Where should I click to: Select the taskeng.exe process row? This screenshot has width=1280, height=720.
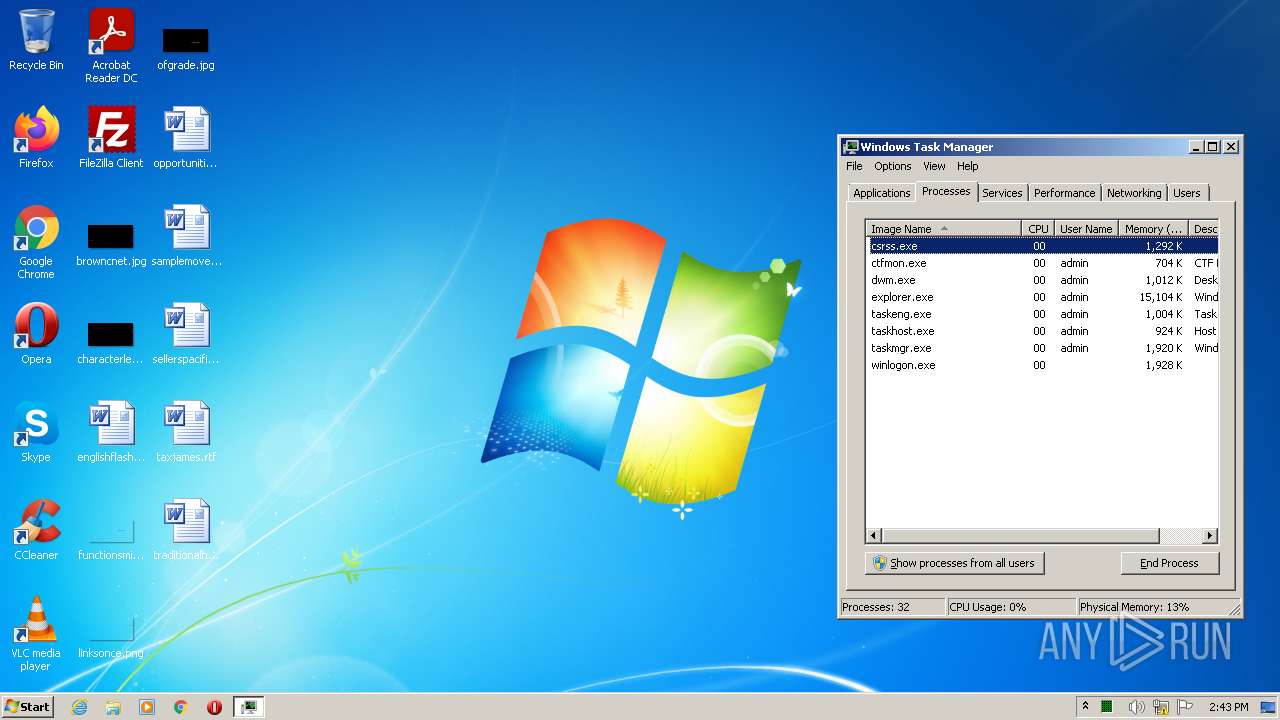pos(1042,314)
